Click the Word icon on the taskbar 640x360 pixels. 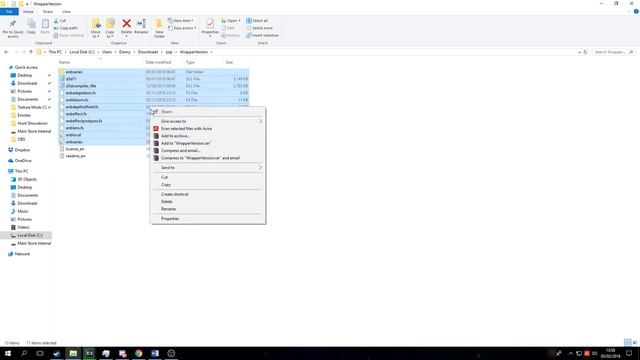[155, 353]
